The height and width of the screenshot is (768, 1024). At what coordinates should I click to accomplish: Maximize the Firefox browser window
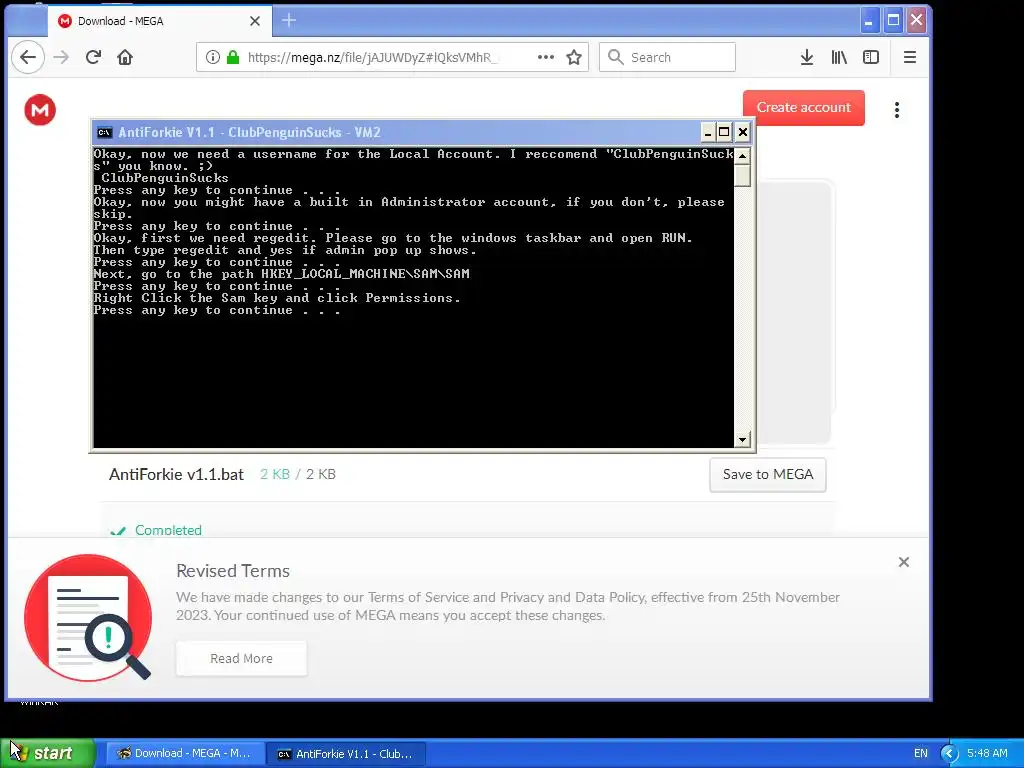893,21
